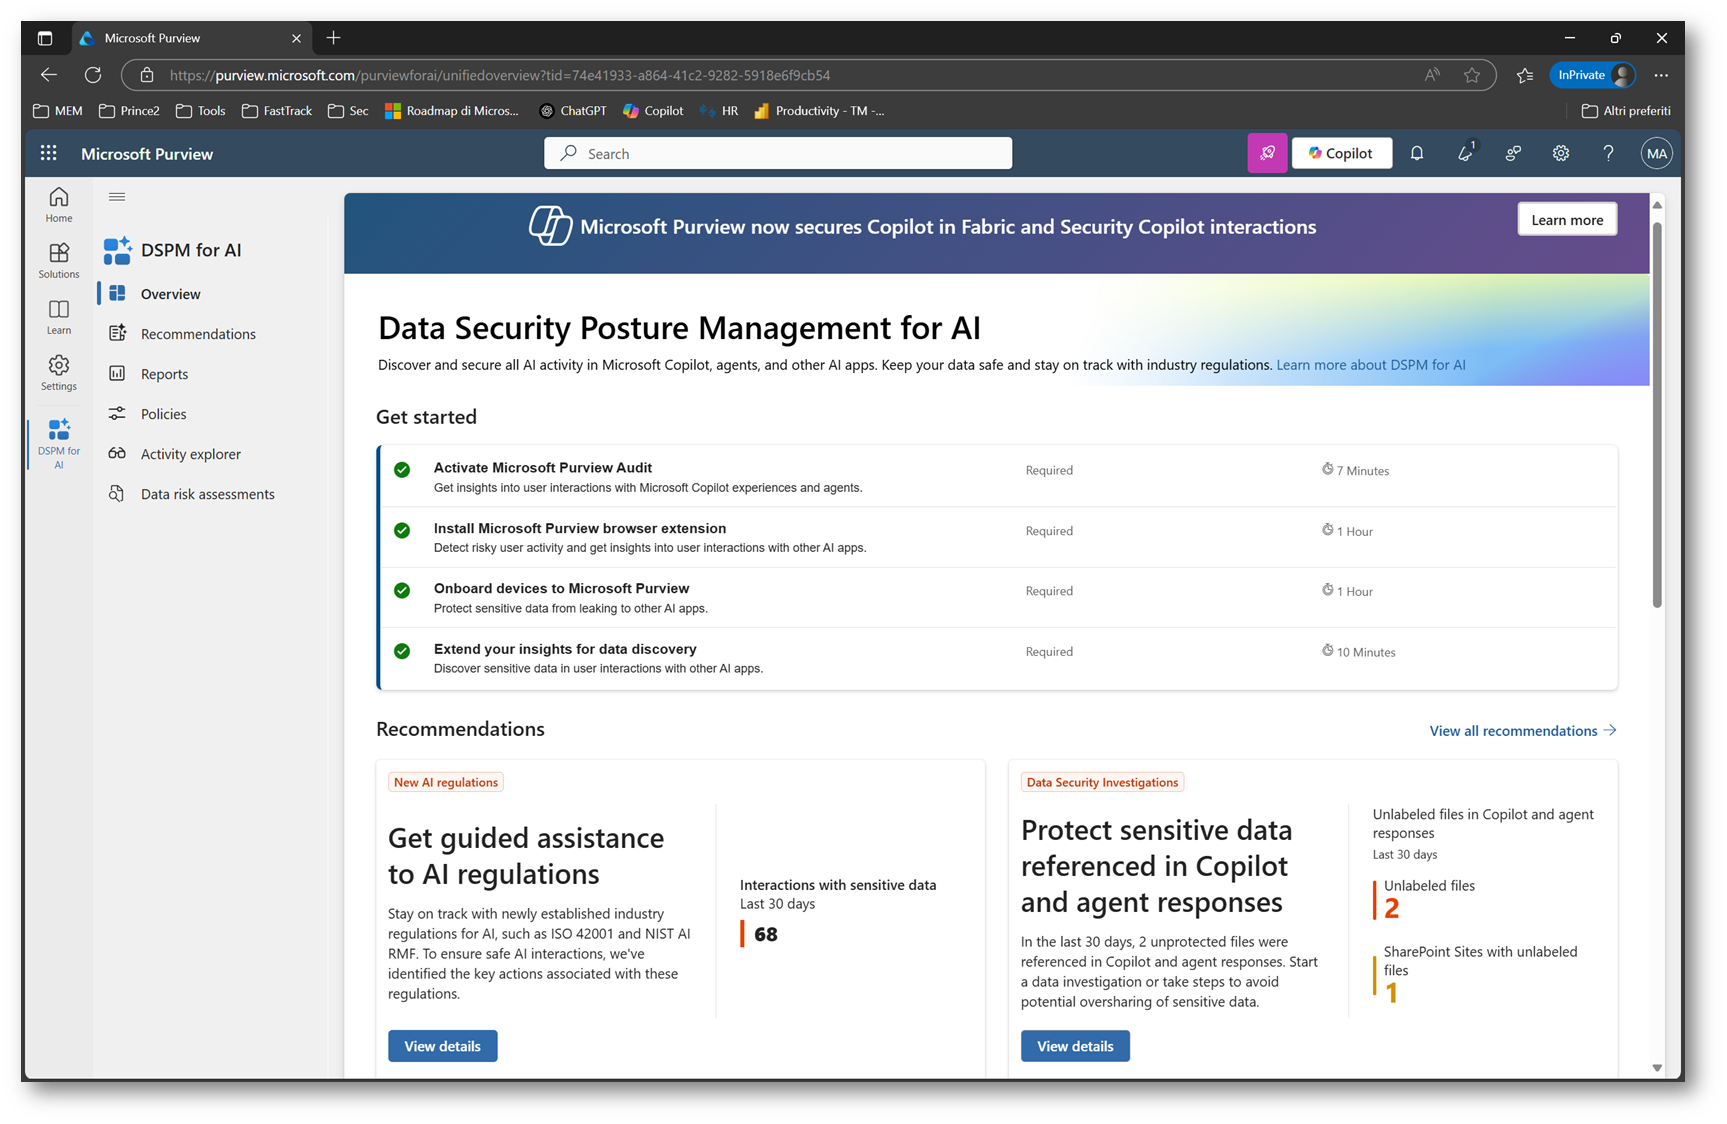Open the Prince2 bookmarks folder
Image resolution: width=1727 pixels, height=1124 pixels.
[129, 111]
